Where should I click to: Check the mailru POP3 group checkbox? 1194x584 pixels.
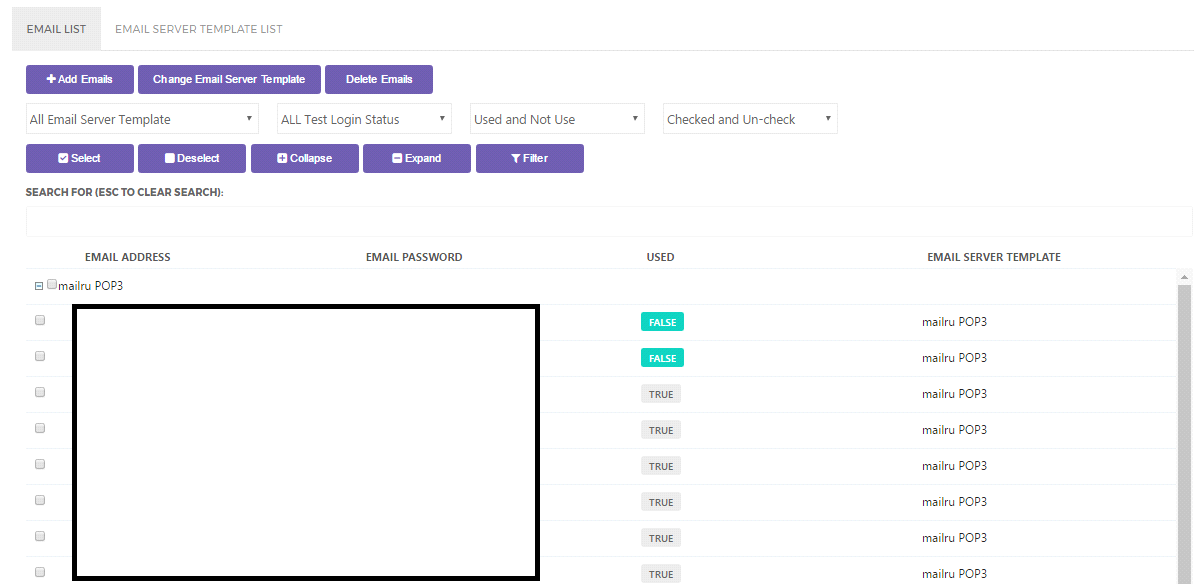pos(52,285)
